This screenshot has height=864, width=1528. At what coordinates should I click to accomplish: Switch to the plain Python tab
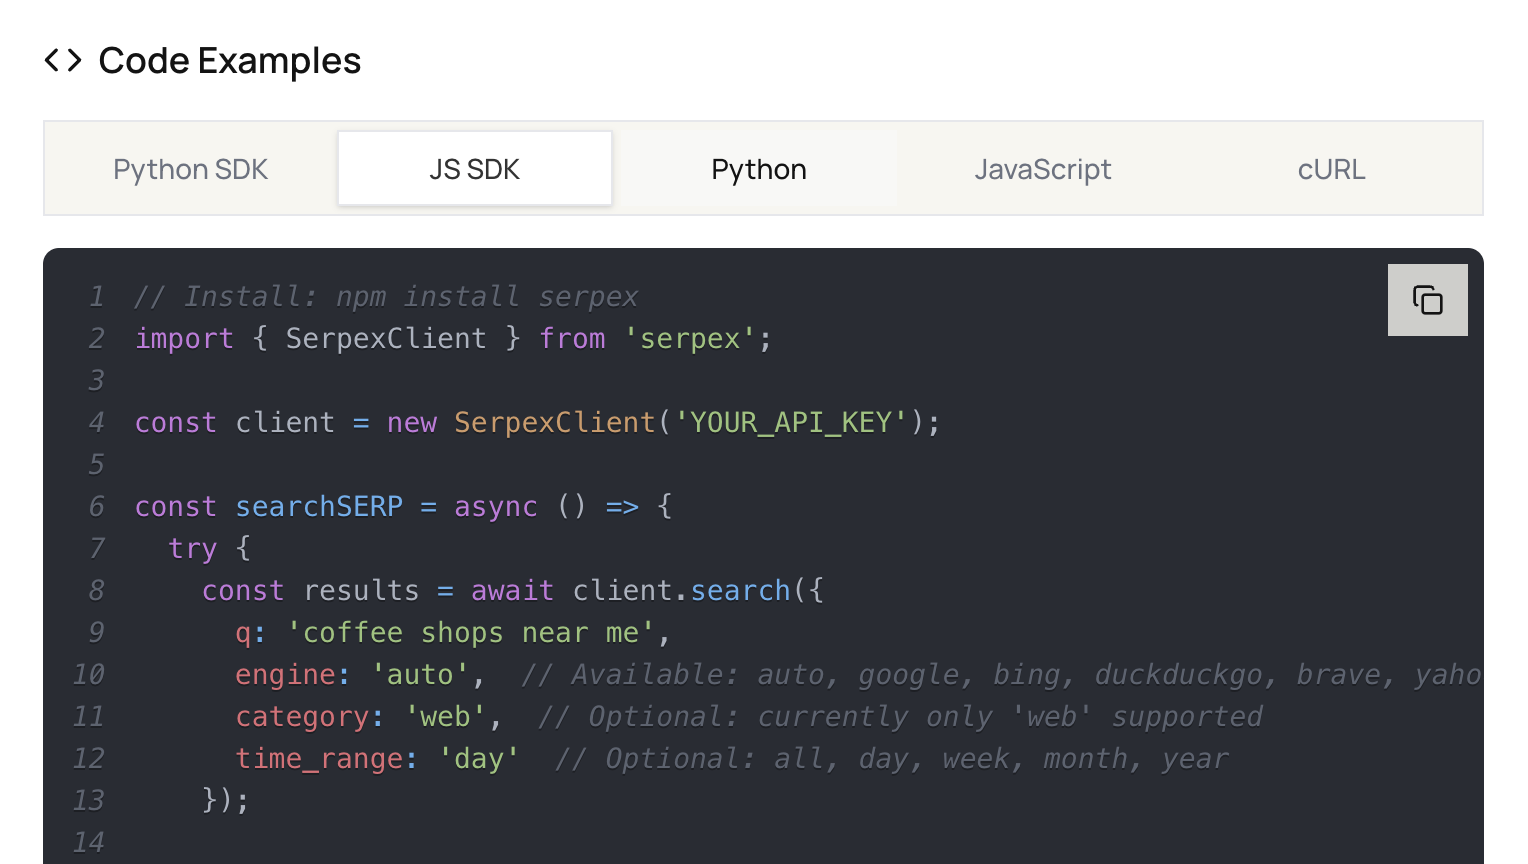[x=758, y=168]
